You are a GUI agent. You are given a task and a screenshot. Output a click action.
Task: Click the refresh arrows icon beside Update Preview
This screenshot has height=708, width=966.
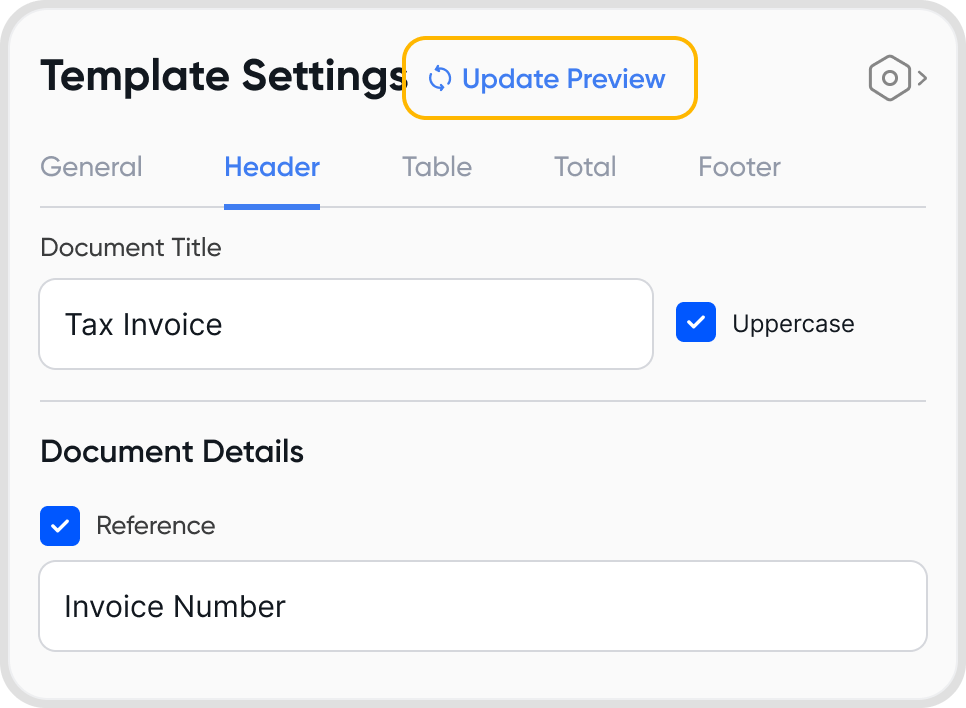pyautogui.click(x=440, y=79)
